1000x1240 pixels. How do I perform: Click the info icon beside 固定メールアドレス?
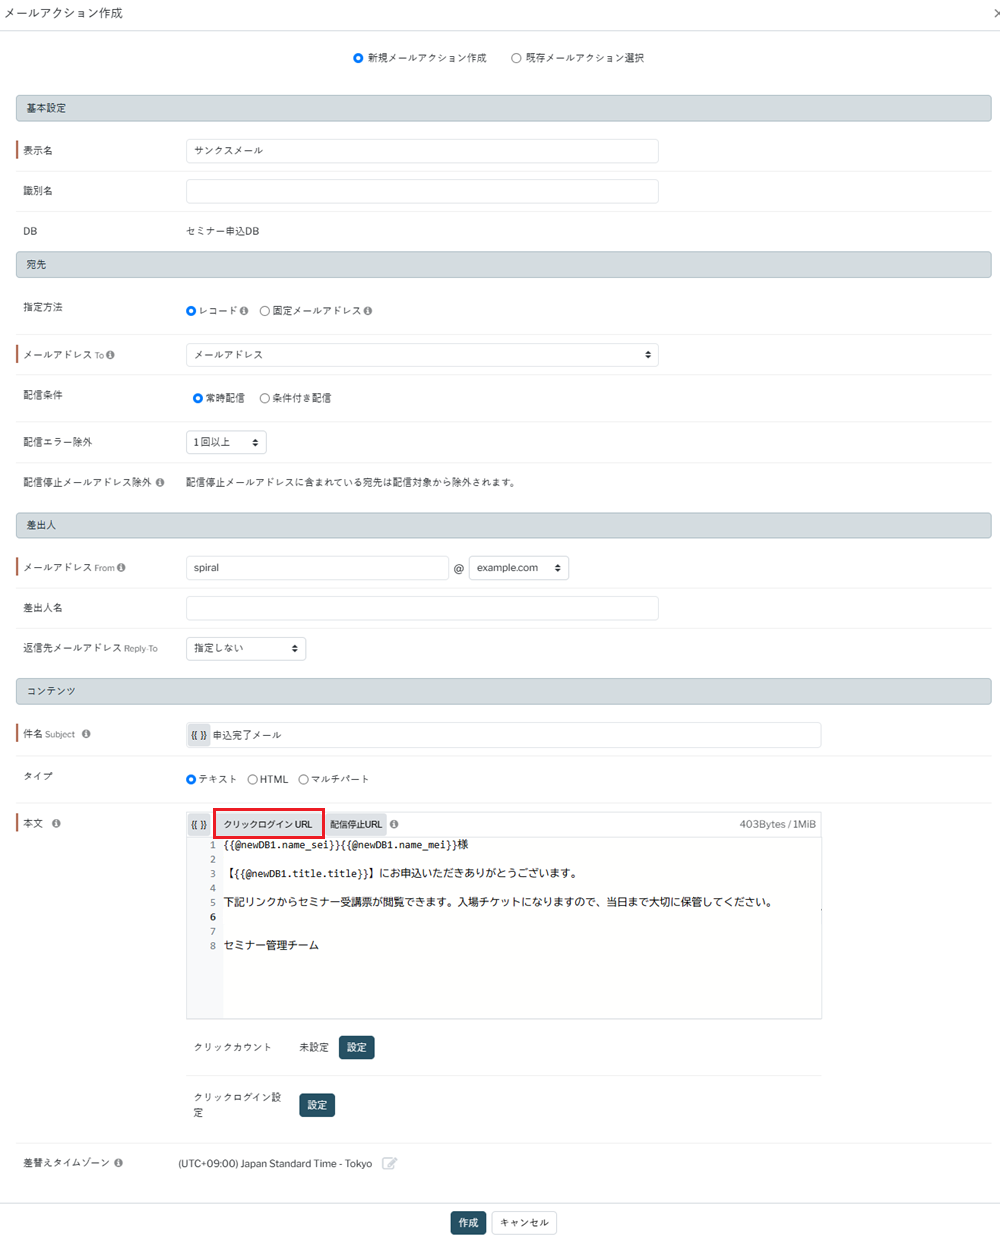coord(368,311)
